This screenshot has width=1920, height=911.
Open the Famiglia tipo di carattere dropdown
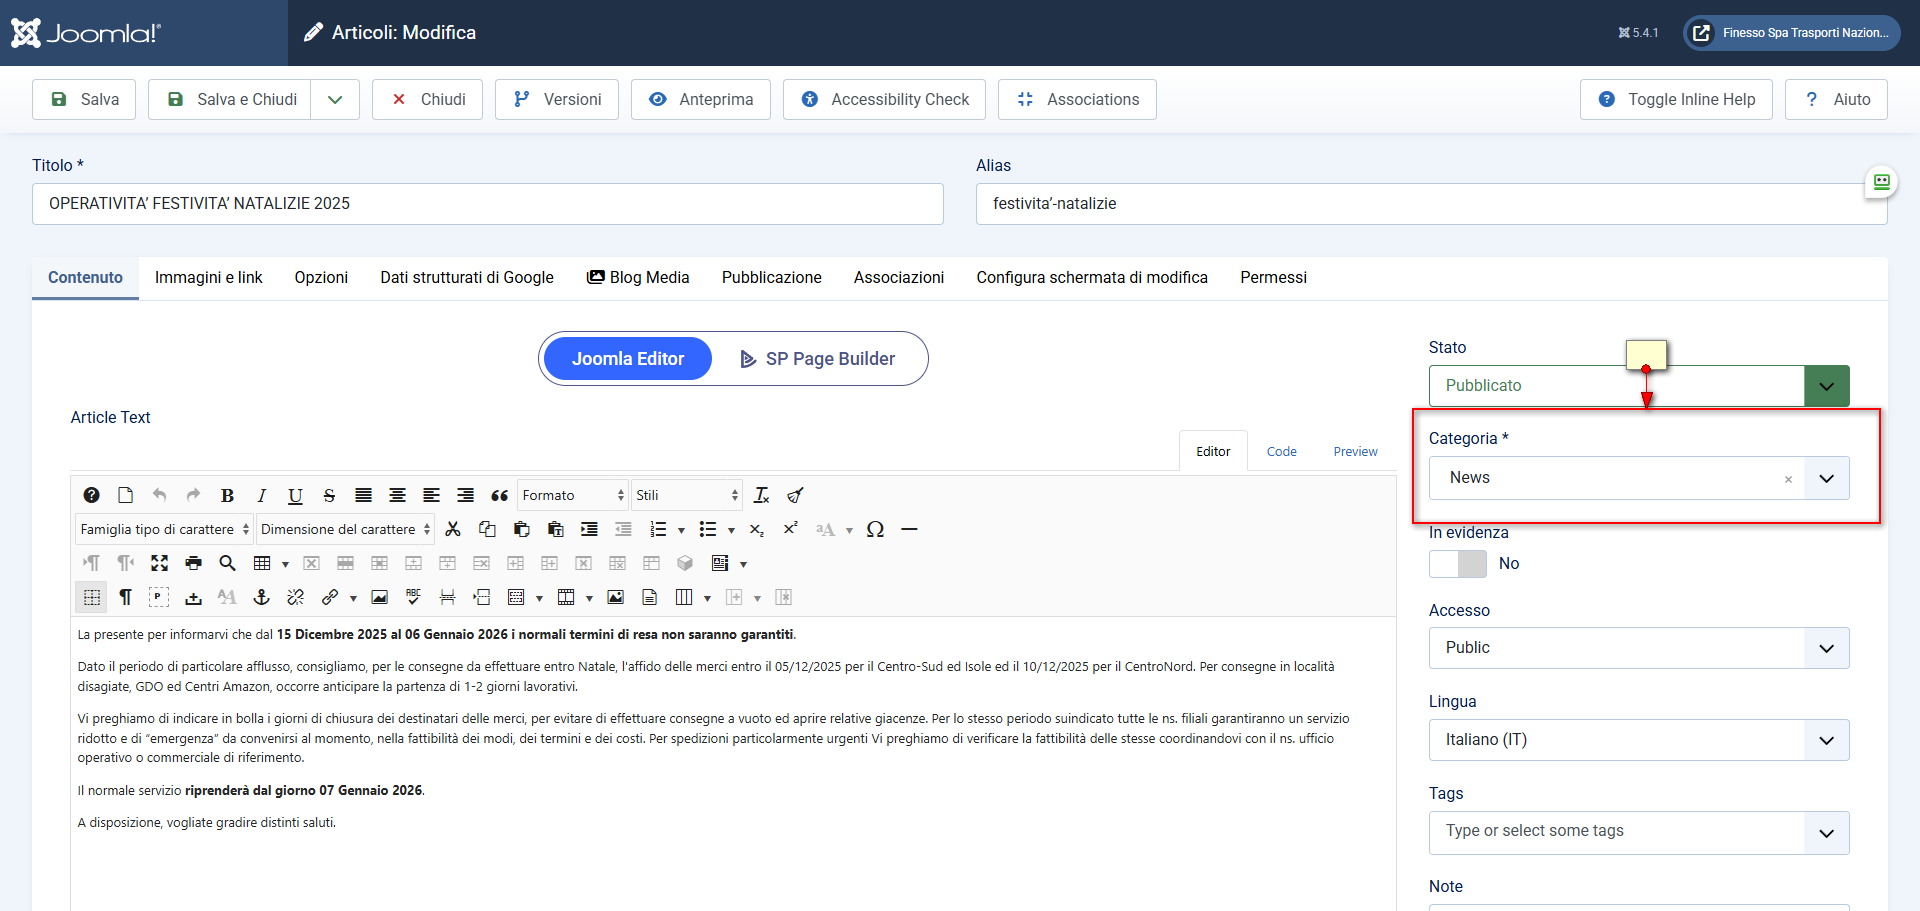pos(164,529)
